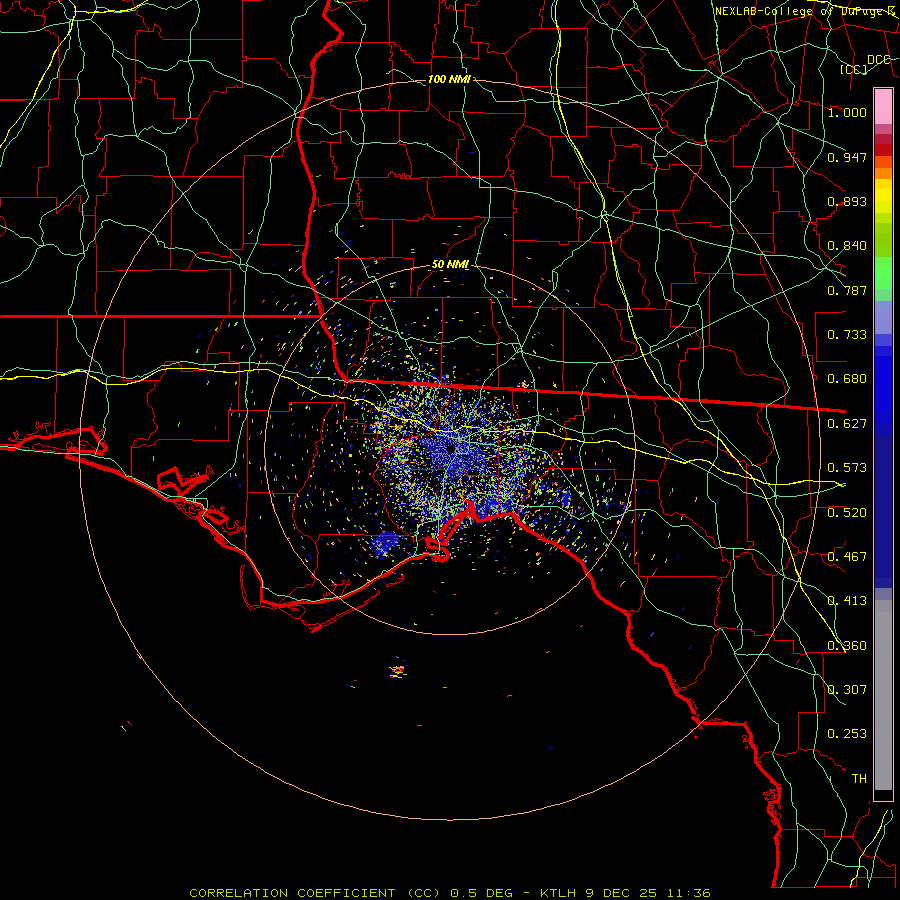Click the 0.680 scale value

point(847,379)
